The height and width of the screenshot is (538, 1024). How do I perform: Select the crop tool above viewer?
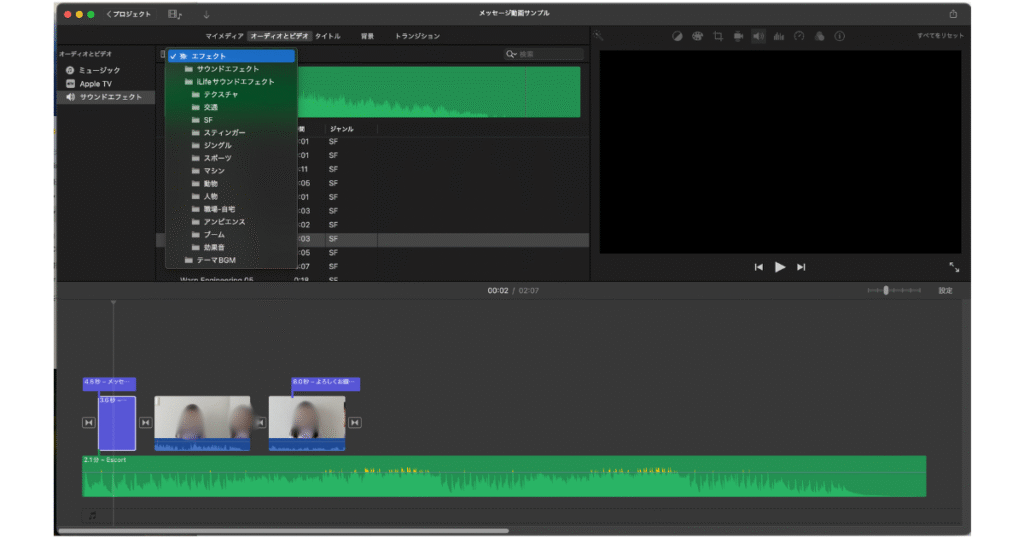(718, 36)
